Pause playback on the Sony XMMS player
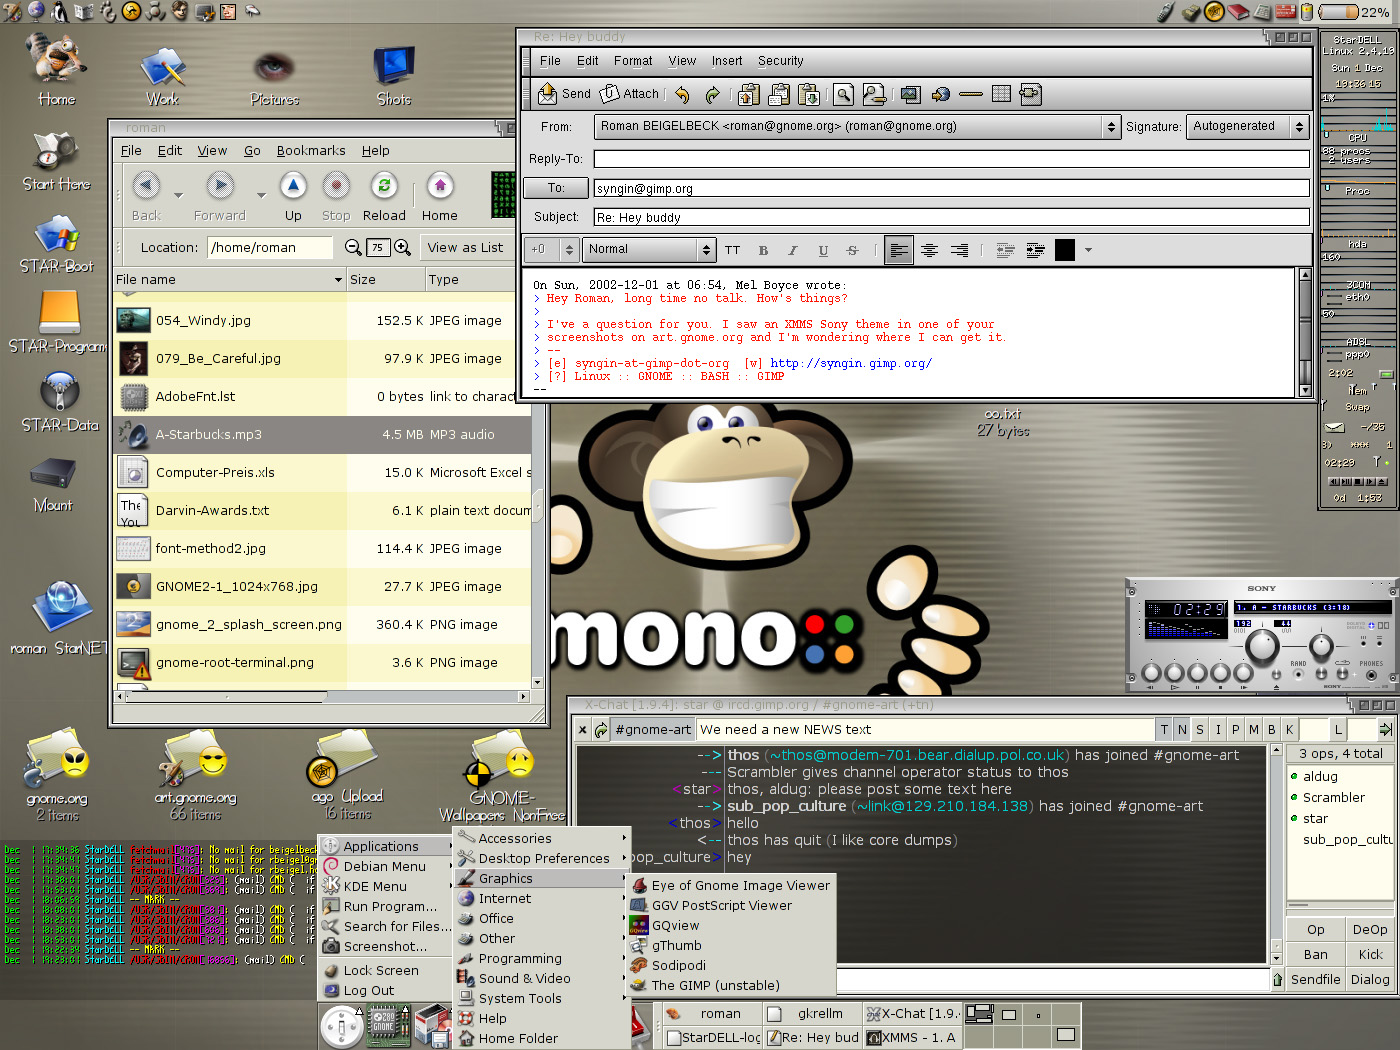 (x=1197, y=673)
